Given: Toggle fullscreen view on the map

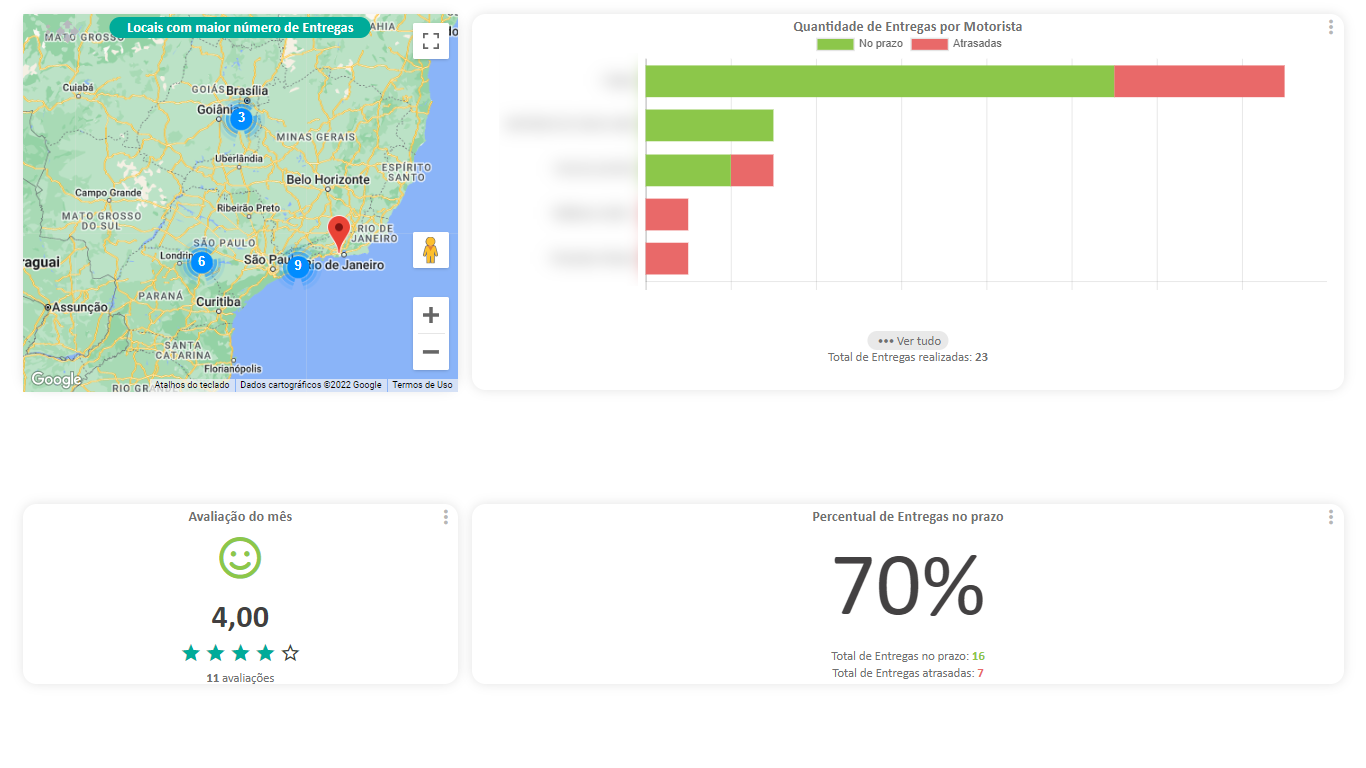Looking at the screenshot, I should pyautogui.click(x=431, y=41).
